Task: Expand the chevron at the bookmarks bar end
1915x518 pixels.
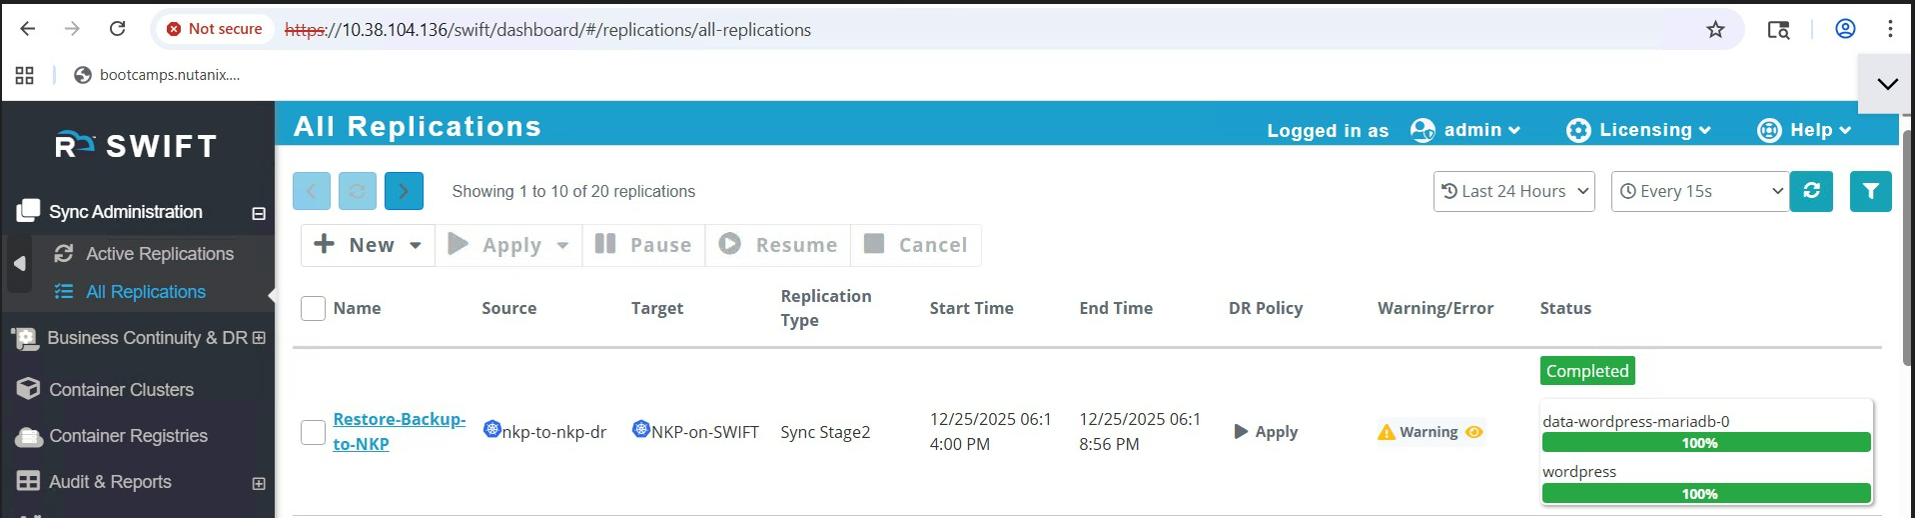Action: pos(1887,84)
